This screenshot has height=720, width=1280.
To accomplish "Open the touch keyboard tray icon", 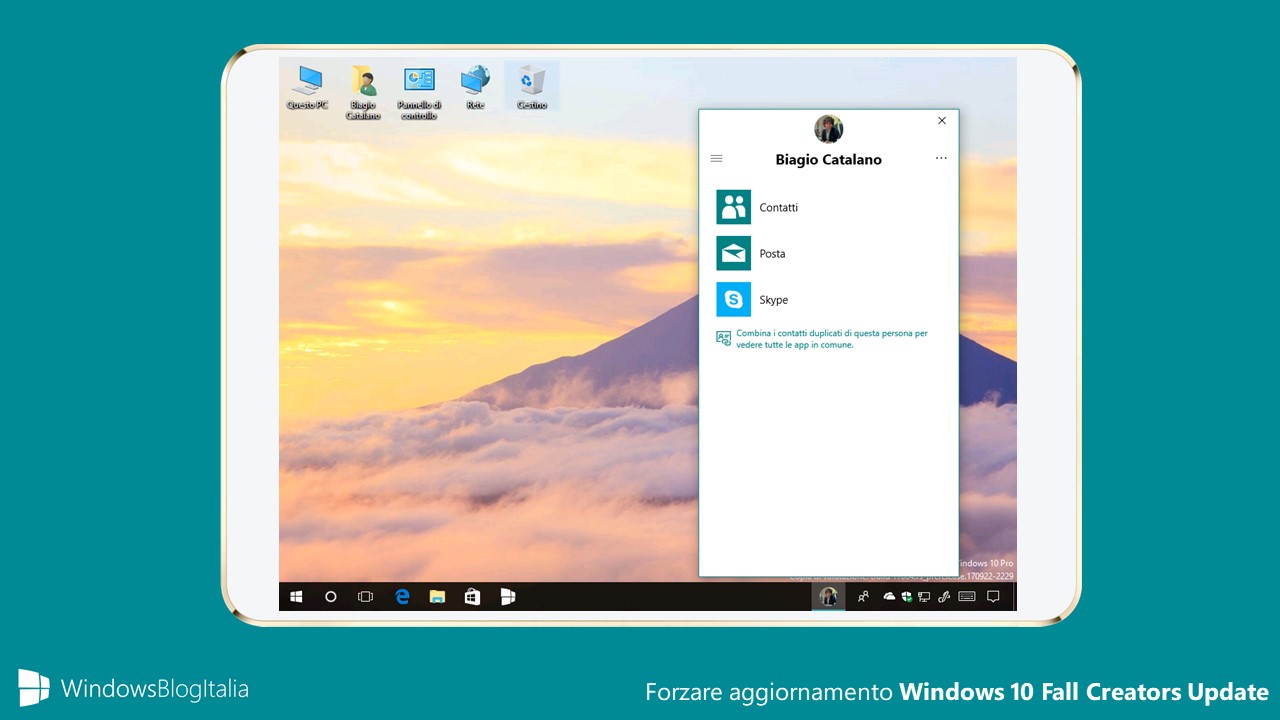I will point(967,597).
